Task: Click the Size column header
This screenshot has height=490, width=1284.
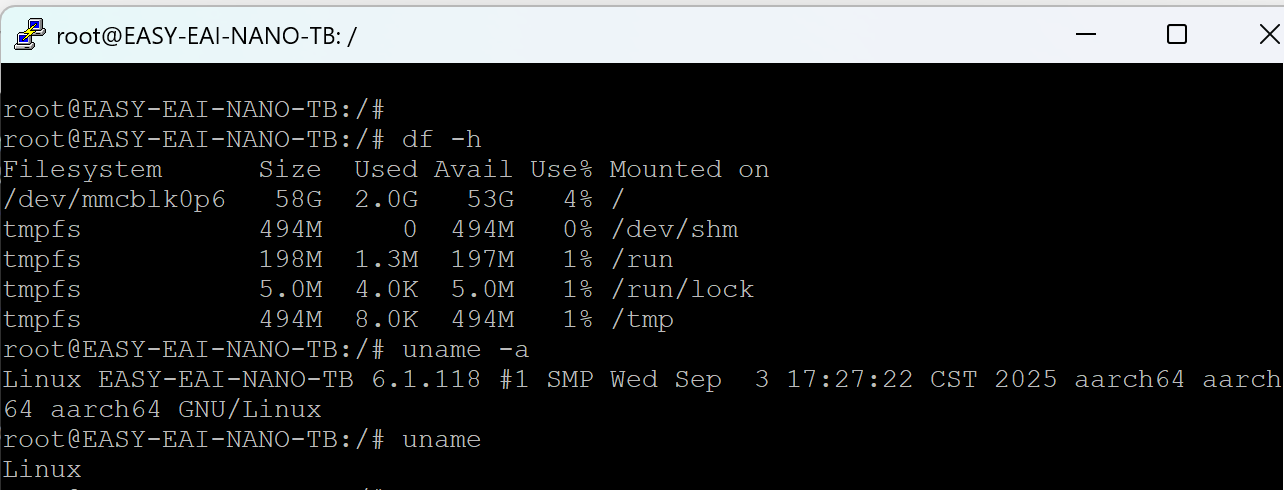Action: point(290,170)
